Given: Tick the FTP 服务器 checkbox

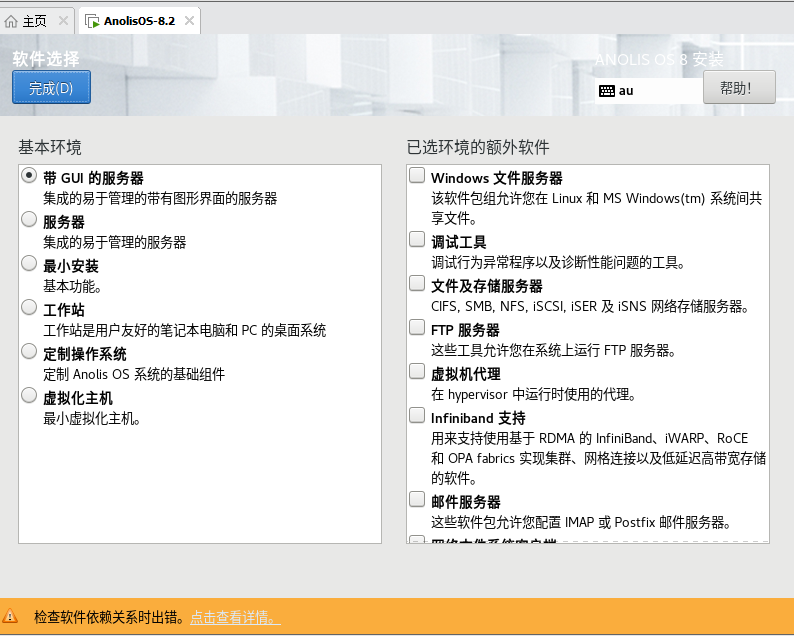Looking at the screenshot, I should [417, 328].
